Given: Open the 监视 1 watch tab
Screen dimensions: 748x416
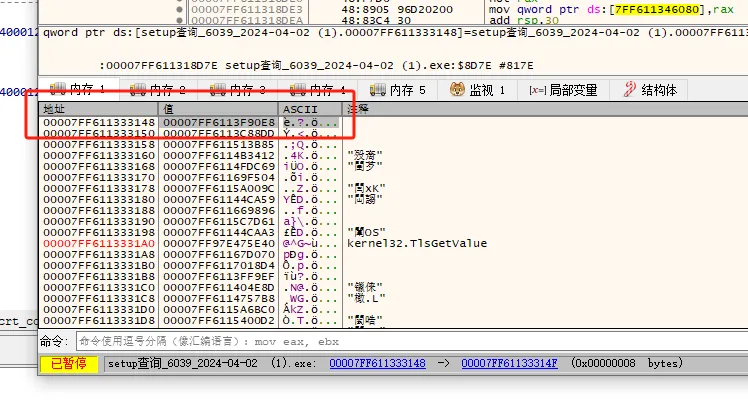Looking at the screenshot, I should point(477,90).
